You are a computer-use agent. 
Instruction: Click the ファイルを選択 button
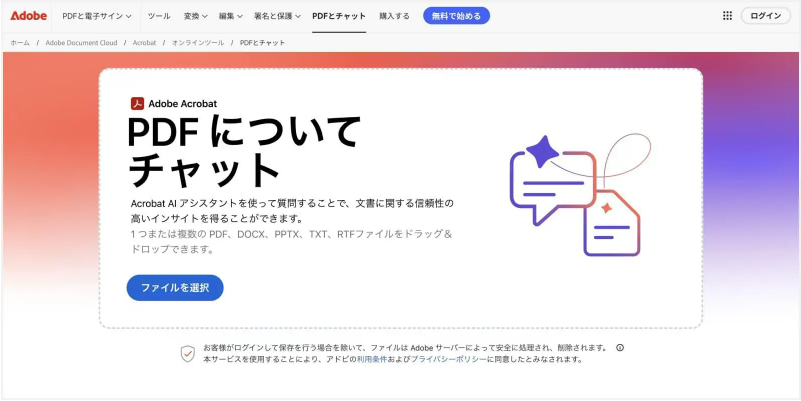tap(175, 288)
